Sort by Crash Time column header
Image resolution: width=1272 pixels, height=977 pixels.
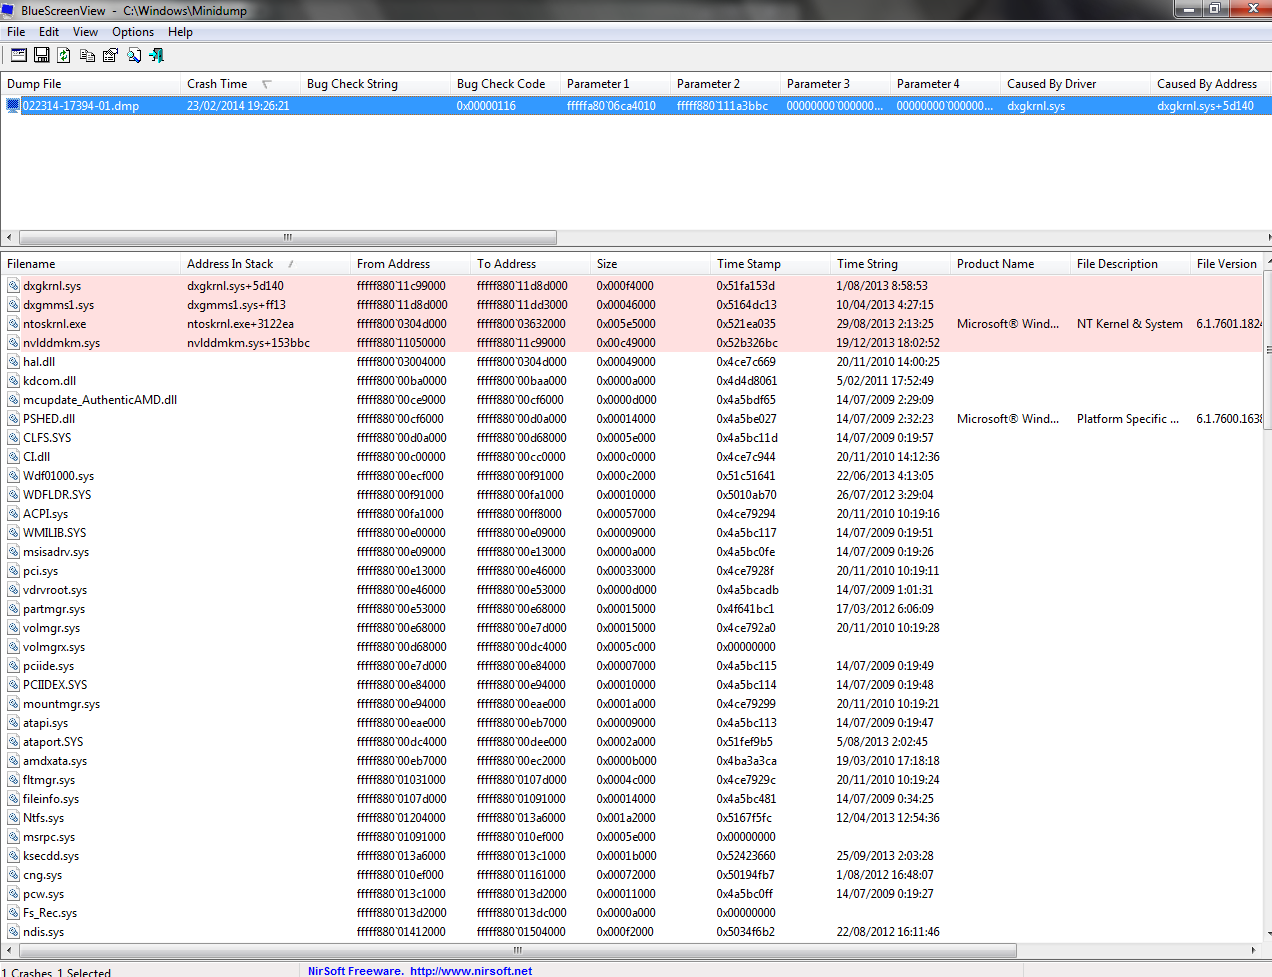[217, 84]
